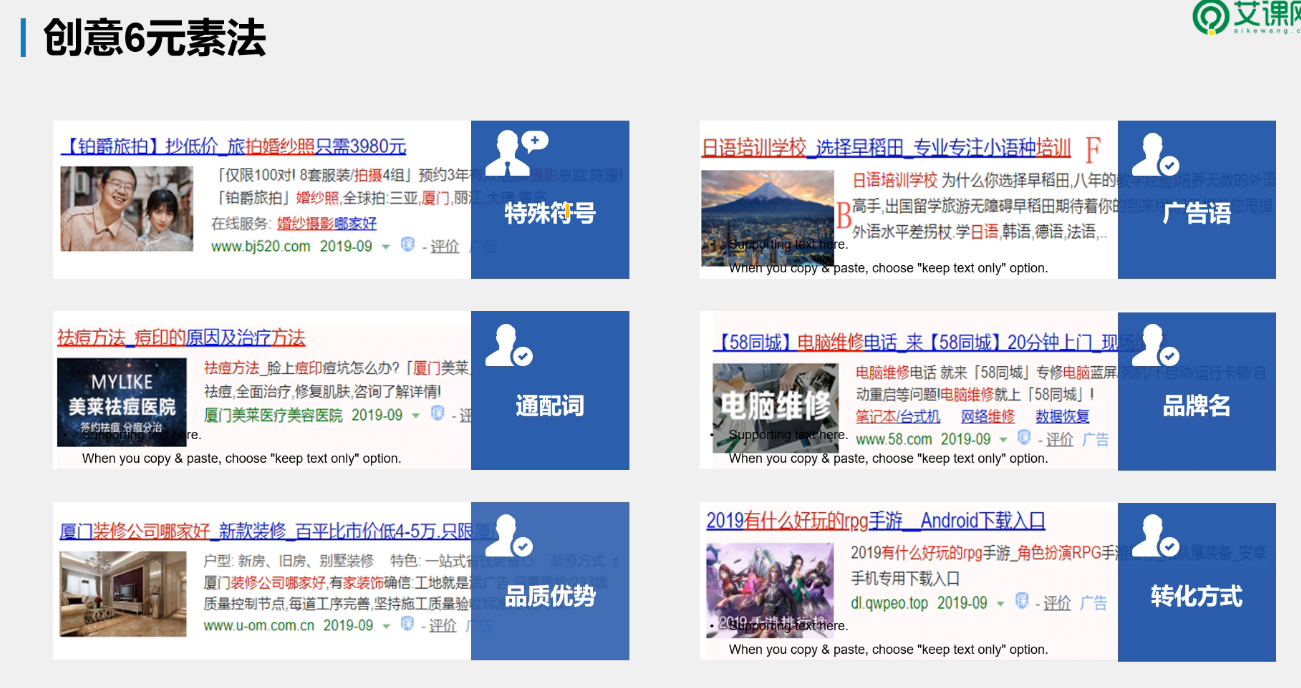The width and height of the screenshot is (1301, 688).
Task: Click 手机专用下载入口 description text
Action: 905,578
